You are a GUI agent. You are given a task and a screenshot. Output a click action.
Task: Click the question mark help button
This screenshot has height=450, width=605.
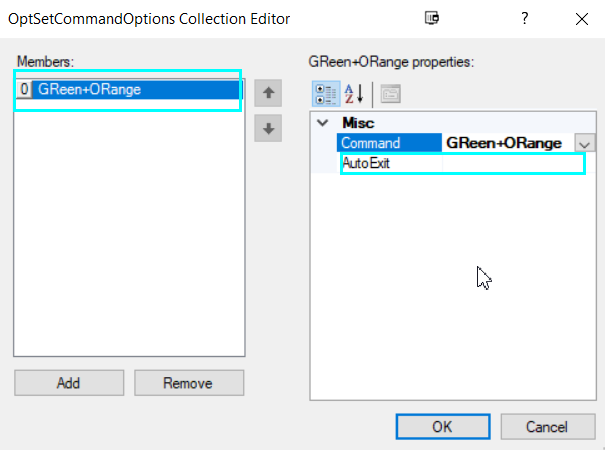click(x=523, y=17)
